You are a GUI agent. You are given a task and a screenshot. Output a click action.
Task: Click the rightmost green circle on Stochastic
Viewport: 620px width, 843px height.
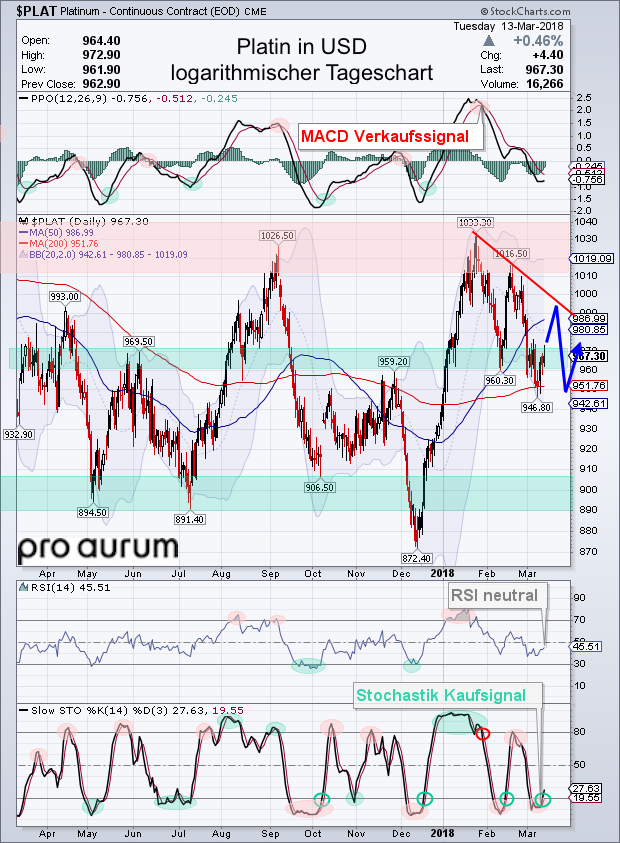tap(543, 798)
